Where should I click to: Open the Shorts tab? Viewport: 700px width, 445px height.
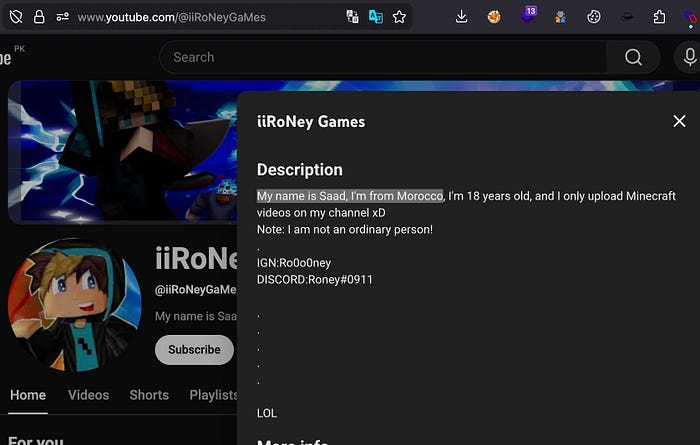pos(149,395)
